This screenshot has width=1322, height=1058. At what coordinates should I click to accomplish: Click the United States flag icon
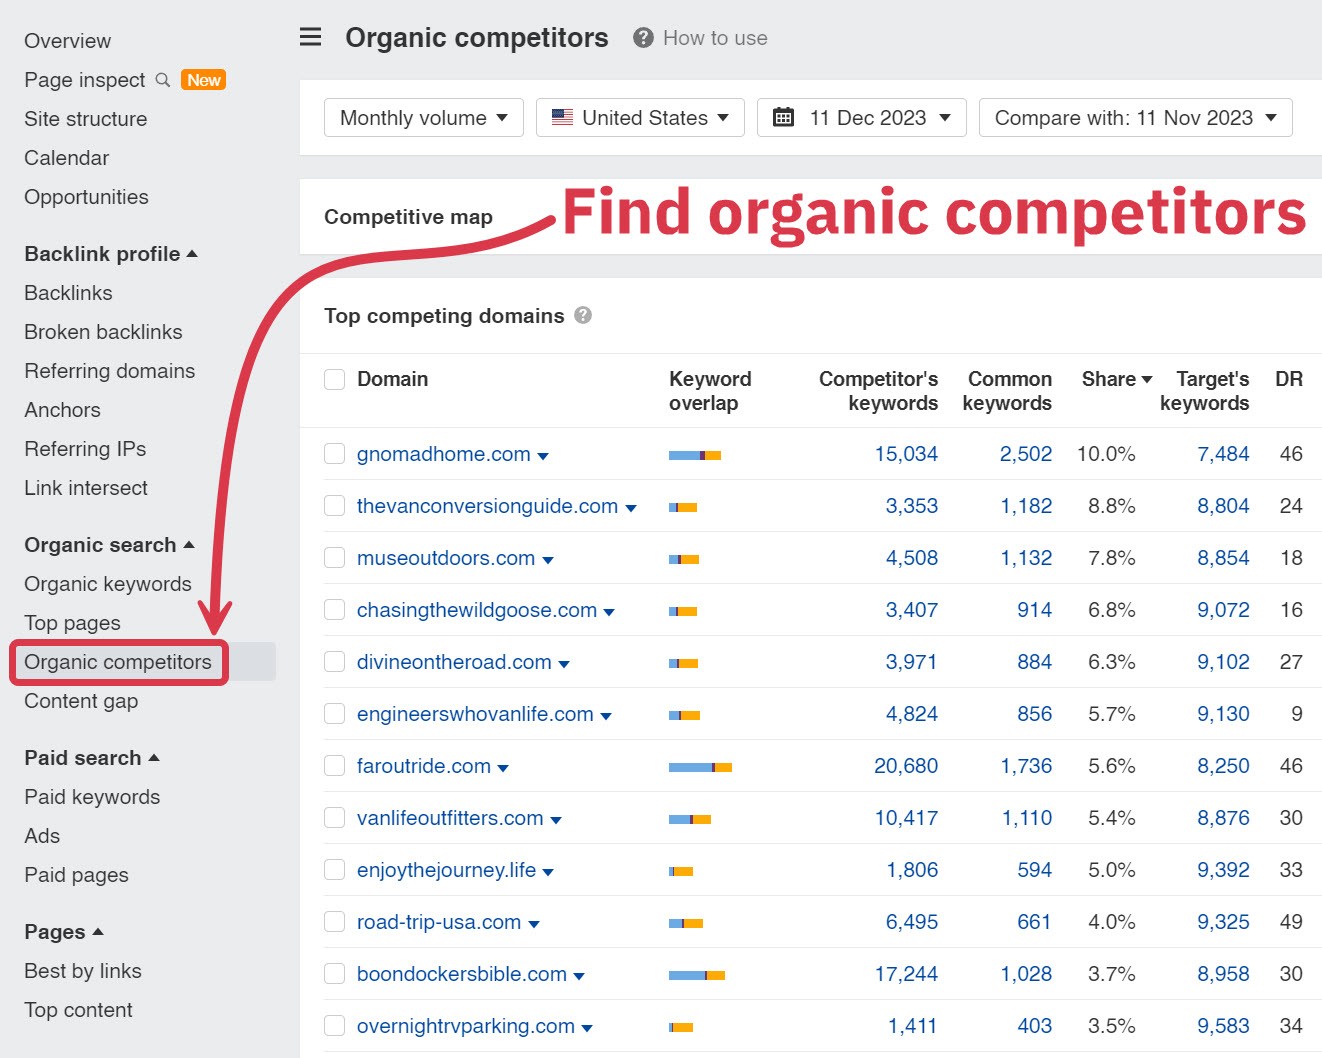coord(563,117)
